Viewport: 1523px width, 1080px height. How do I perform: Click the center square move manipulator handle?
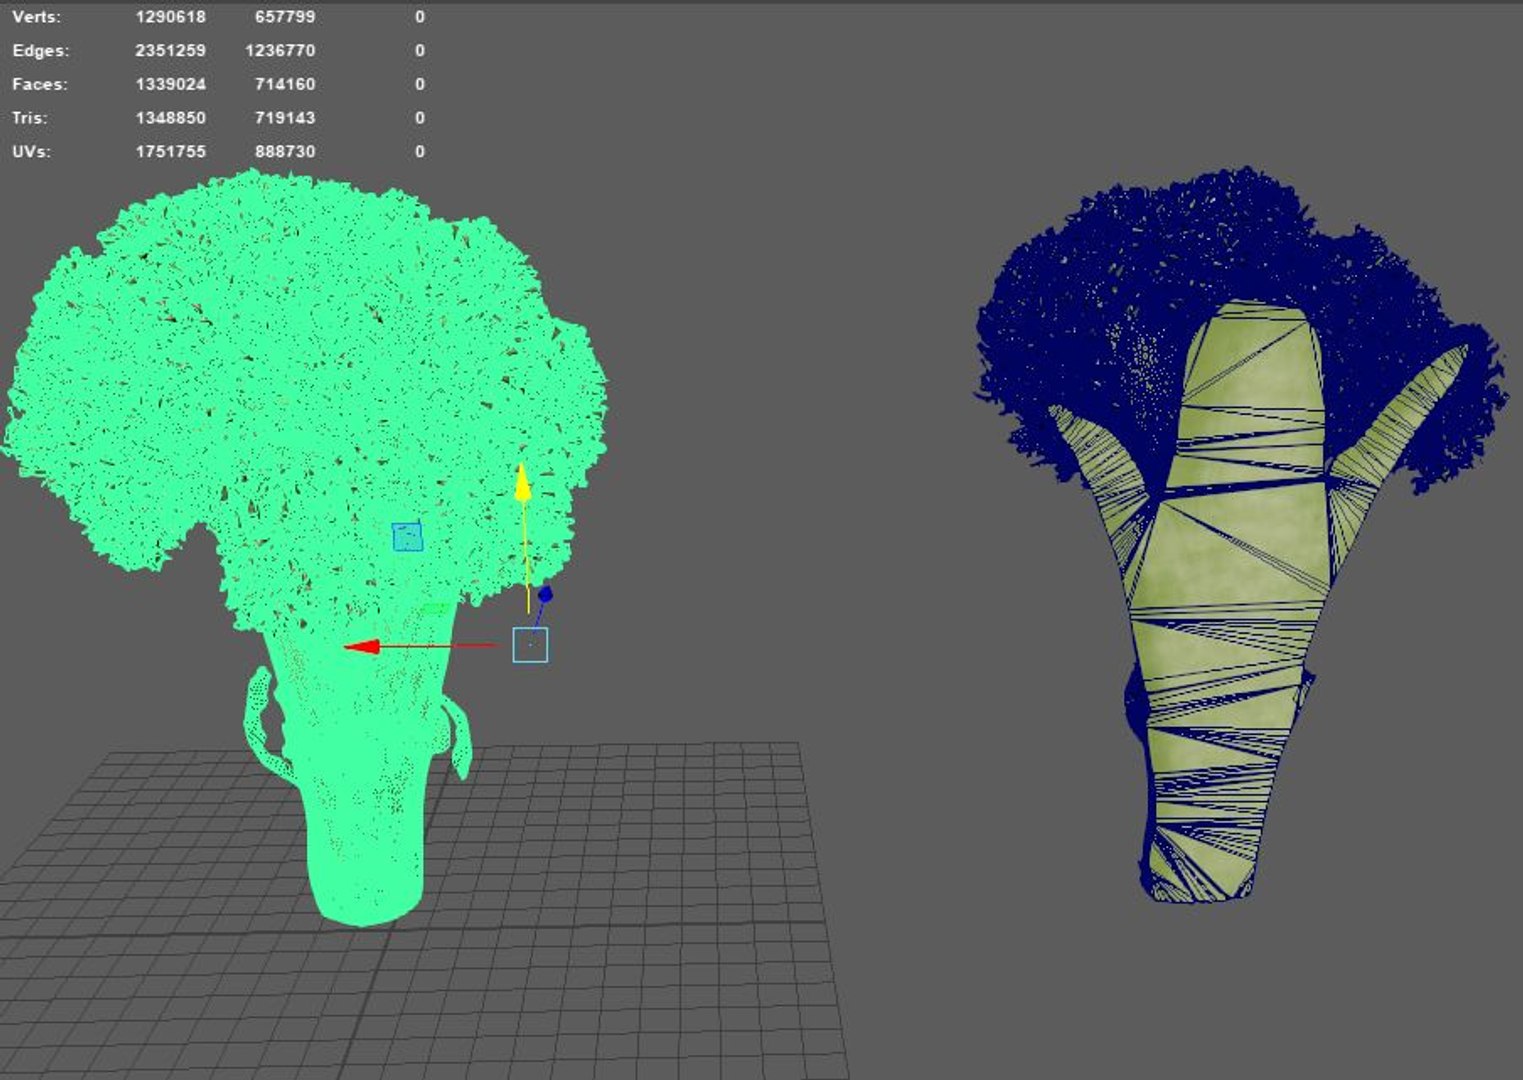click(x=530, y=645)
